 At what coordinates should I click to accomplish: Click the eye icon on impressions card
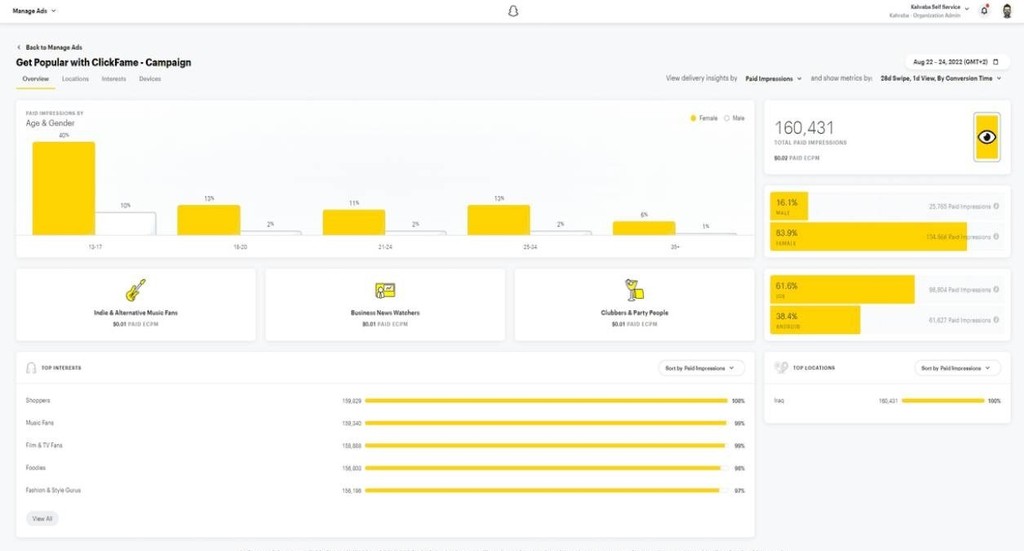point(987,137)
